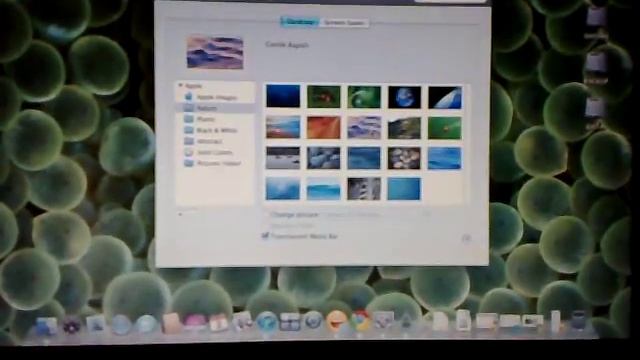The image size is (640, 360).
Task: Toggle the Translucent Menu Bar checkbox
Action: (x=265, y=236)
